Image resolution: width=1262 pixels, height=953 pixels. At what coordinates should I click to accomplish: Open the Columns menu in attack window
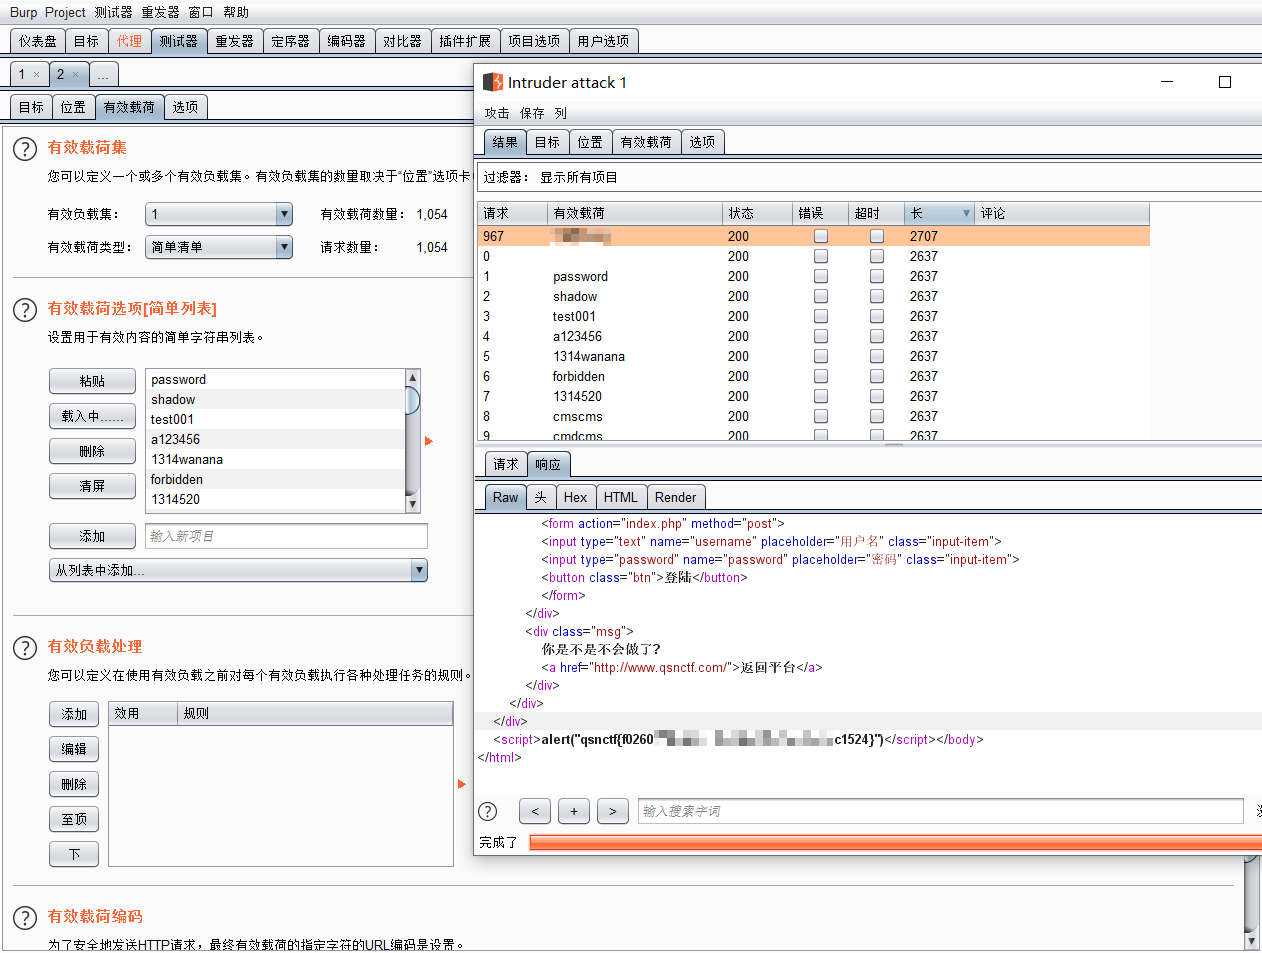(561, 113)
